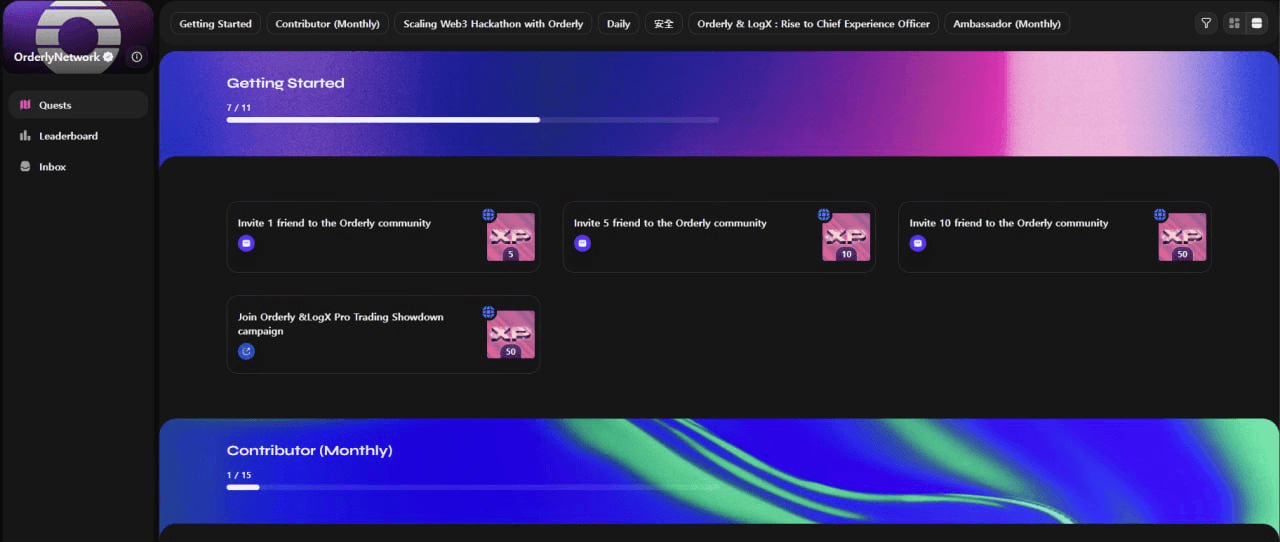Screen dimensions: 1280x542
Task: Click the globe badge on Invite 10 friend card
Action: (x=1160, y=214)
